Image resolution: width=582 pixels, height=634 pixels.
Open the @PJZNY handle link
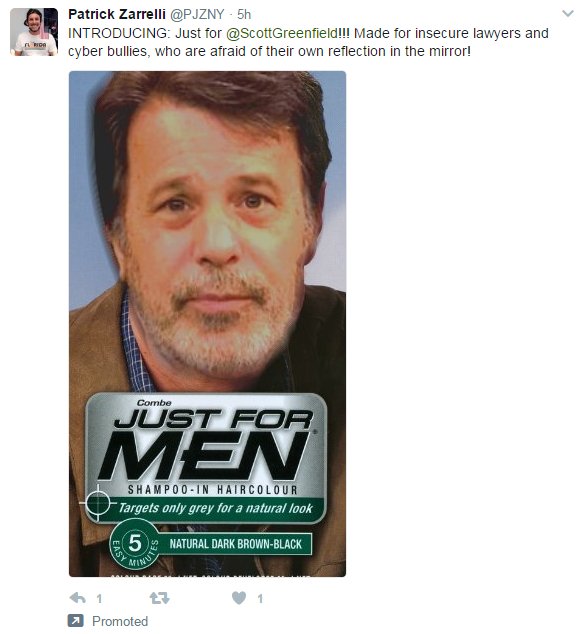[x=197, y=14]
